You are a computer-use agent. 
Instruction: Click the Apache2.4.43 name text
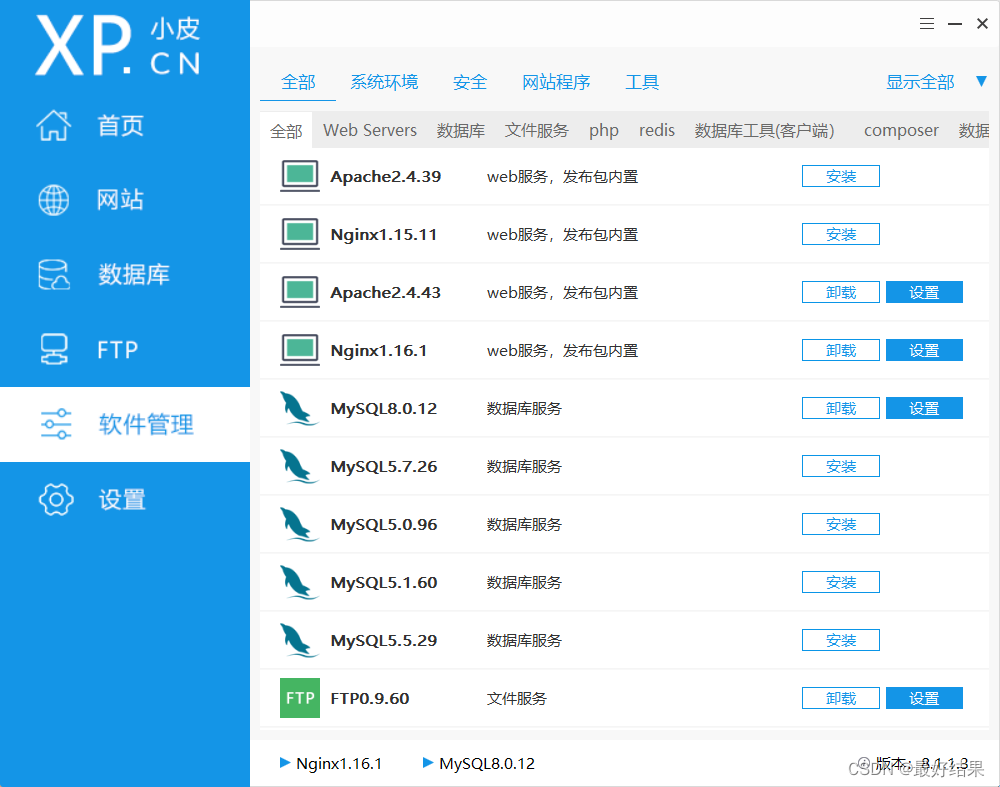click(x=385, y=293)
